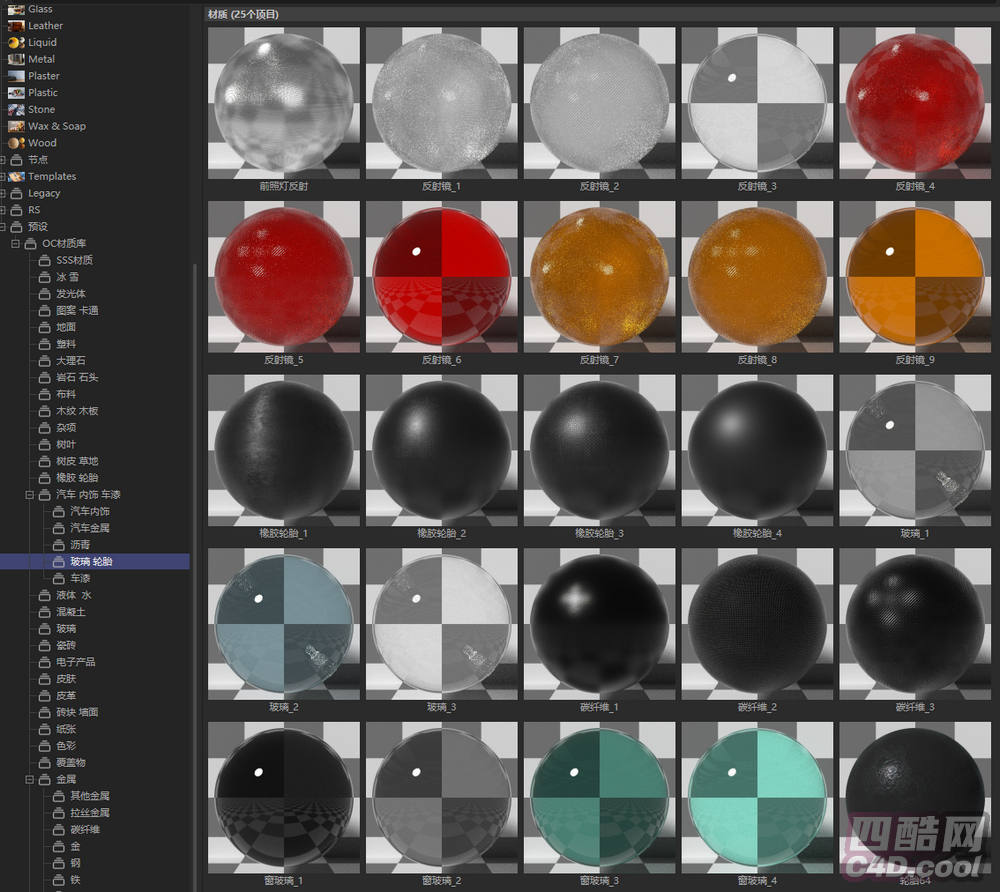Click the Wood category icon
Screen dimensions: 1000x892
point(17,143)
